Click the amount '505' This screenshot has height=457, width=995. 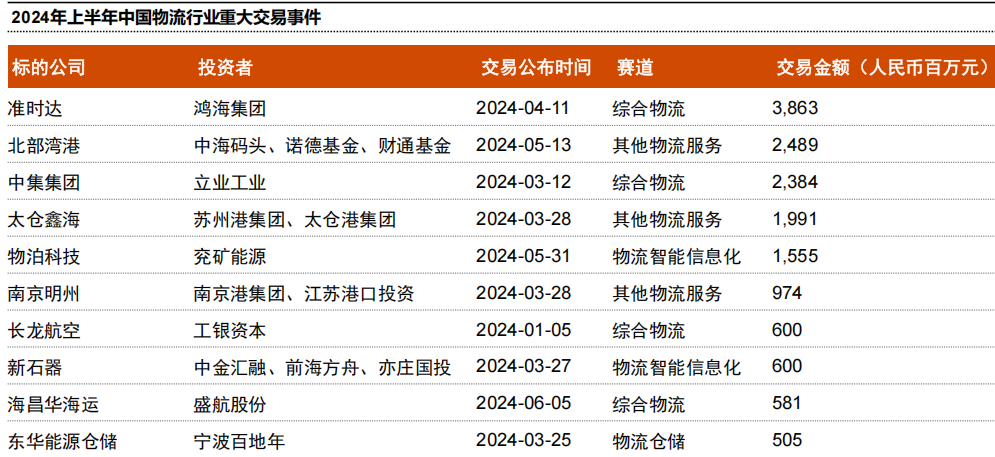787,440
